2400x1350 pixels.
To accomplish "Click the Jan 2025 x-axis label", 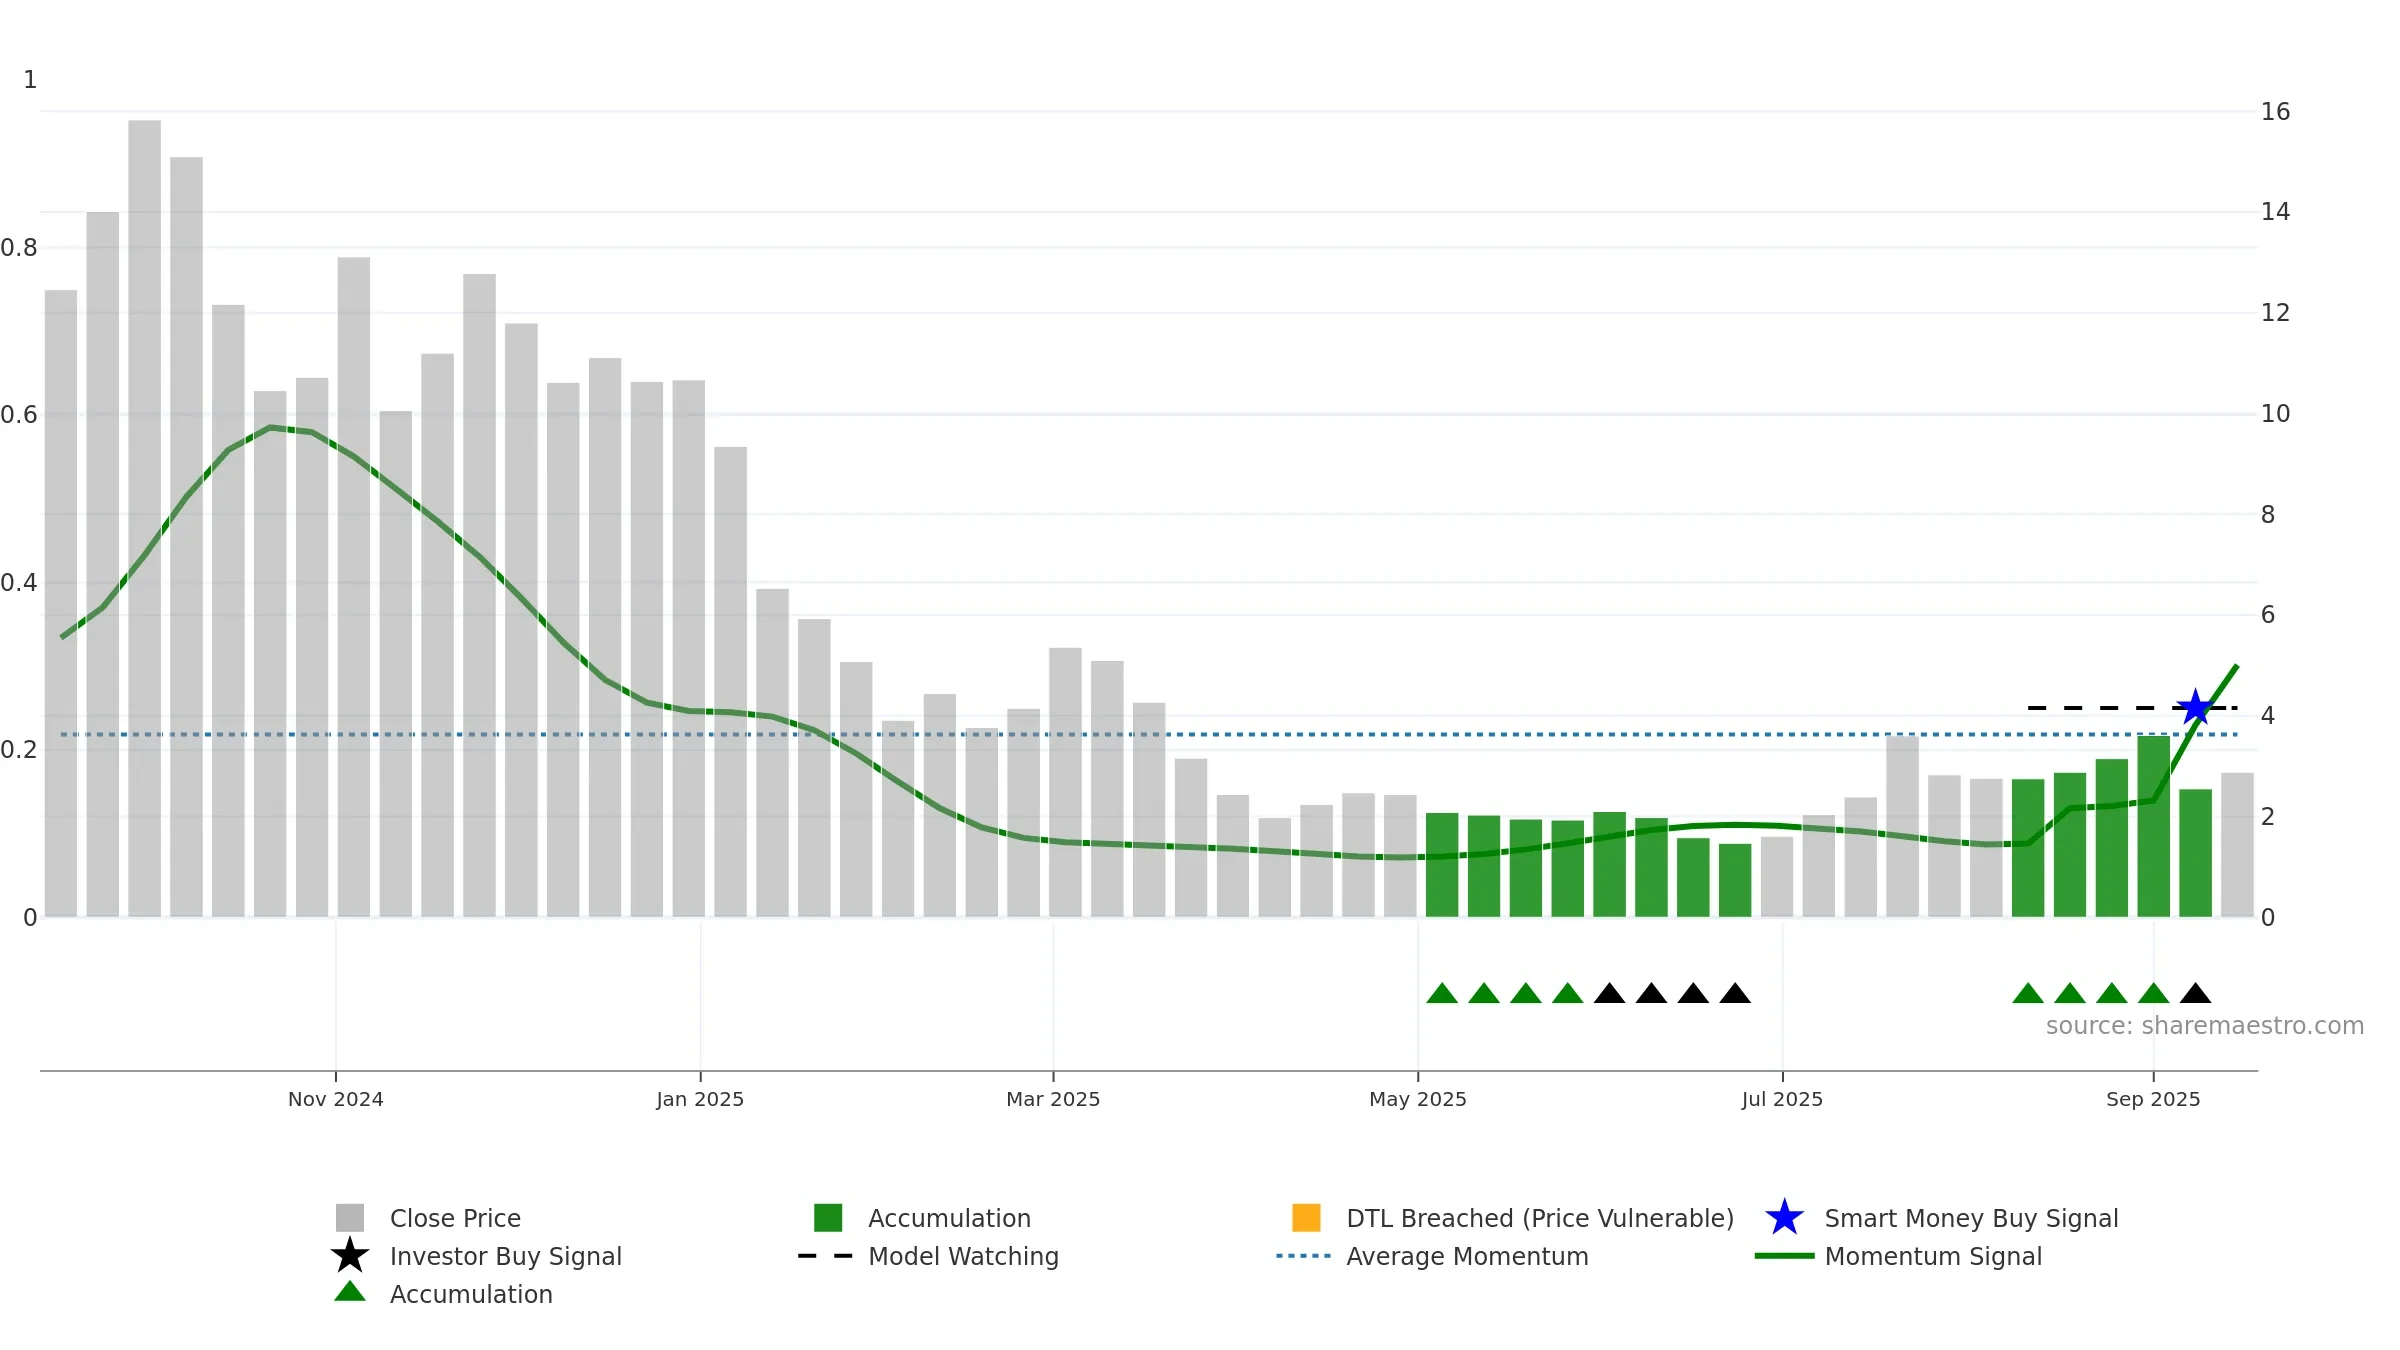I will point(700,1099).
